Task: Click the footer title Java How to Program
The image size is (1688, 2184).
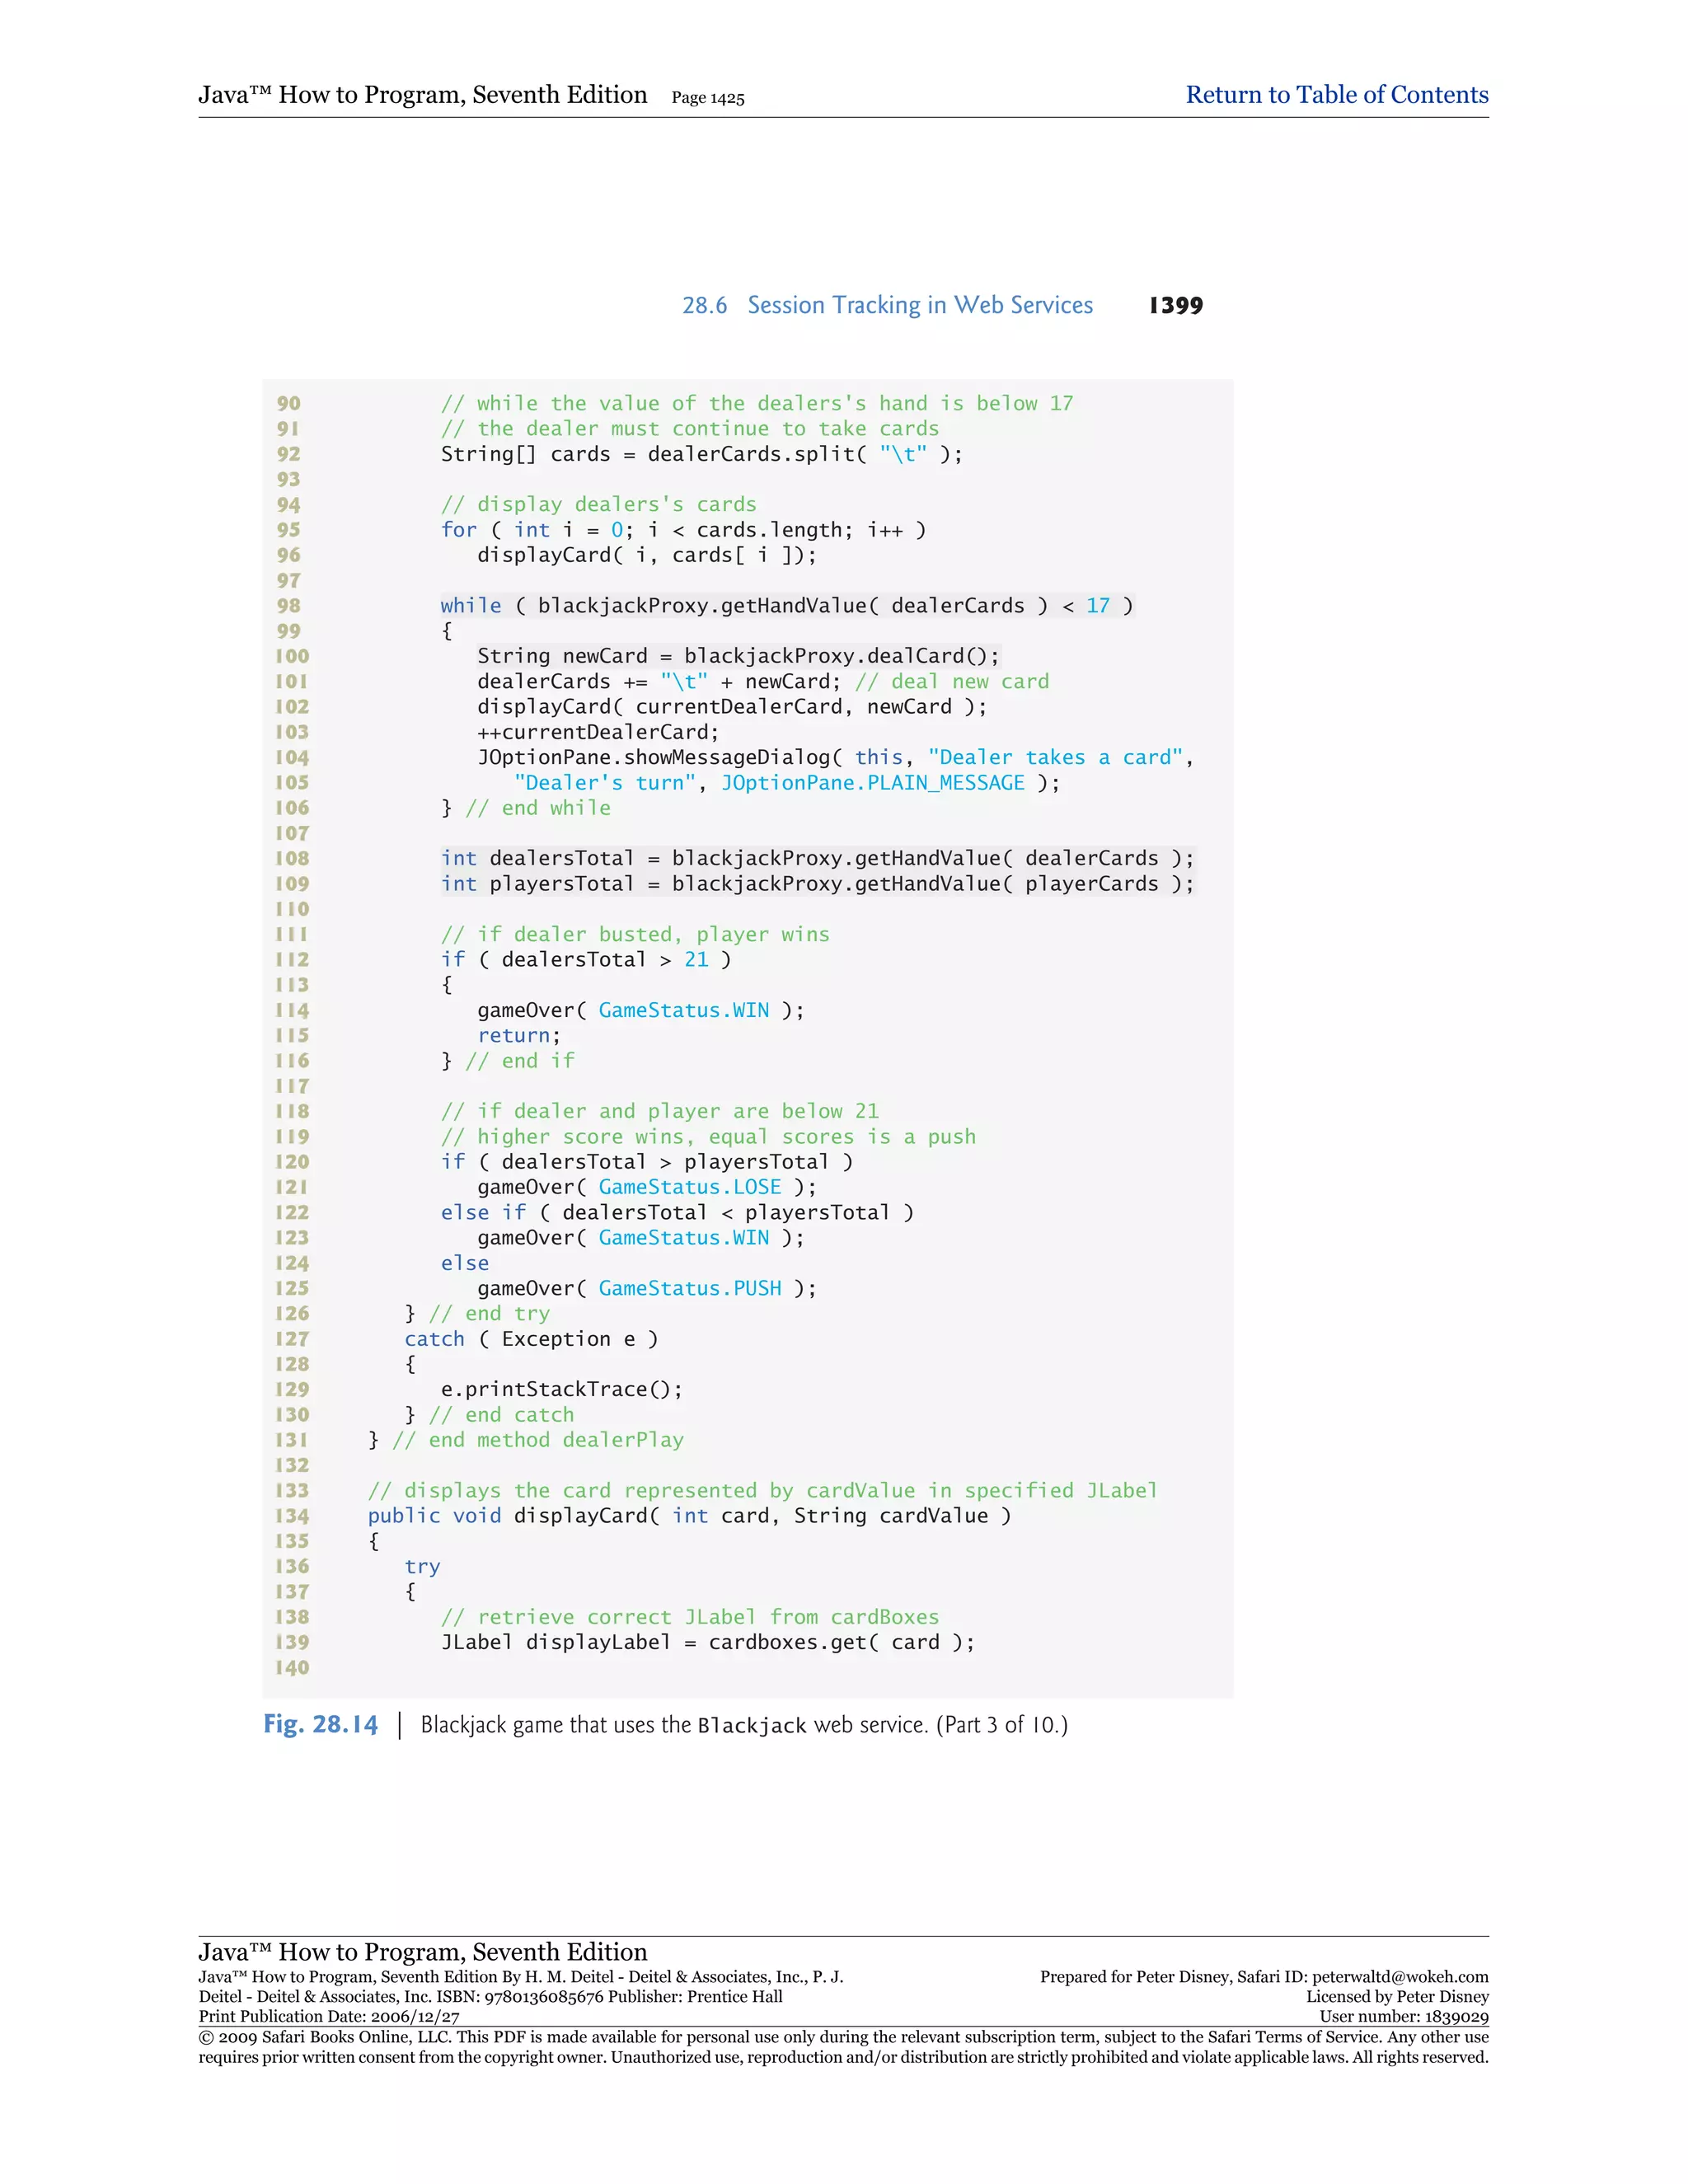Action: pos(422,1951)
